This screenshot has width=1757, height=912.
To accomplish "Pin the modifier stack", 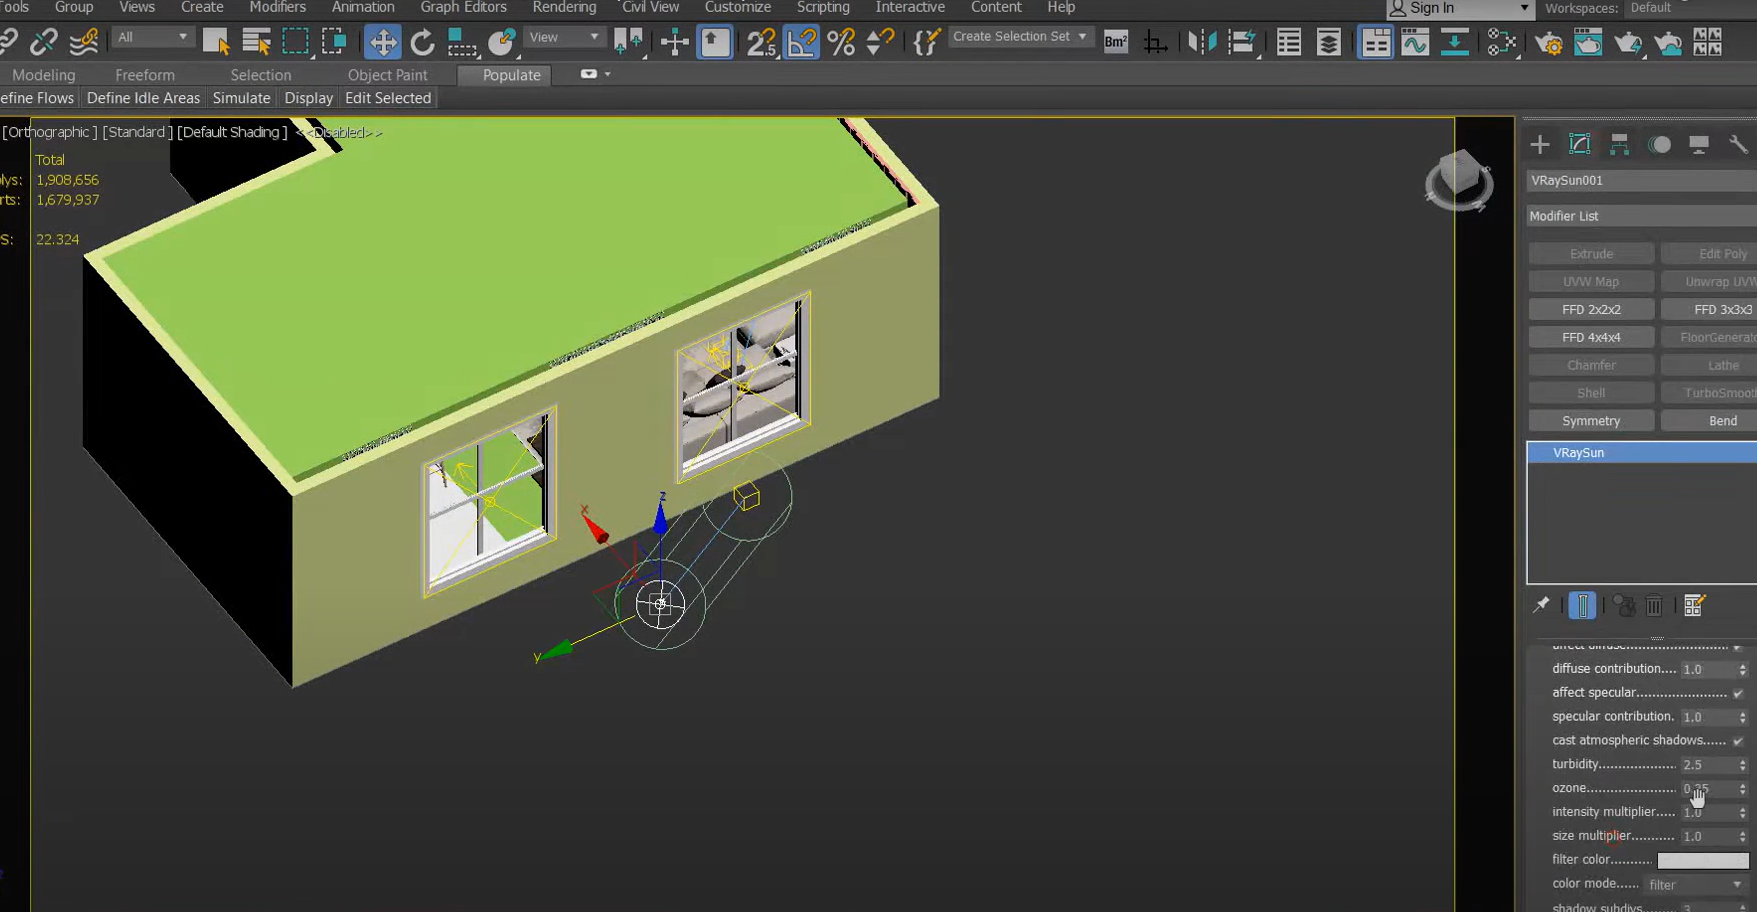I will point(1541,606).
